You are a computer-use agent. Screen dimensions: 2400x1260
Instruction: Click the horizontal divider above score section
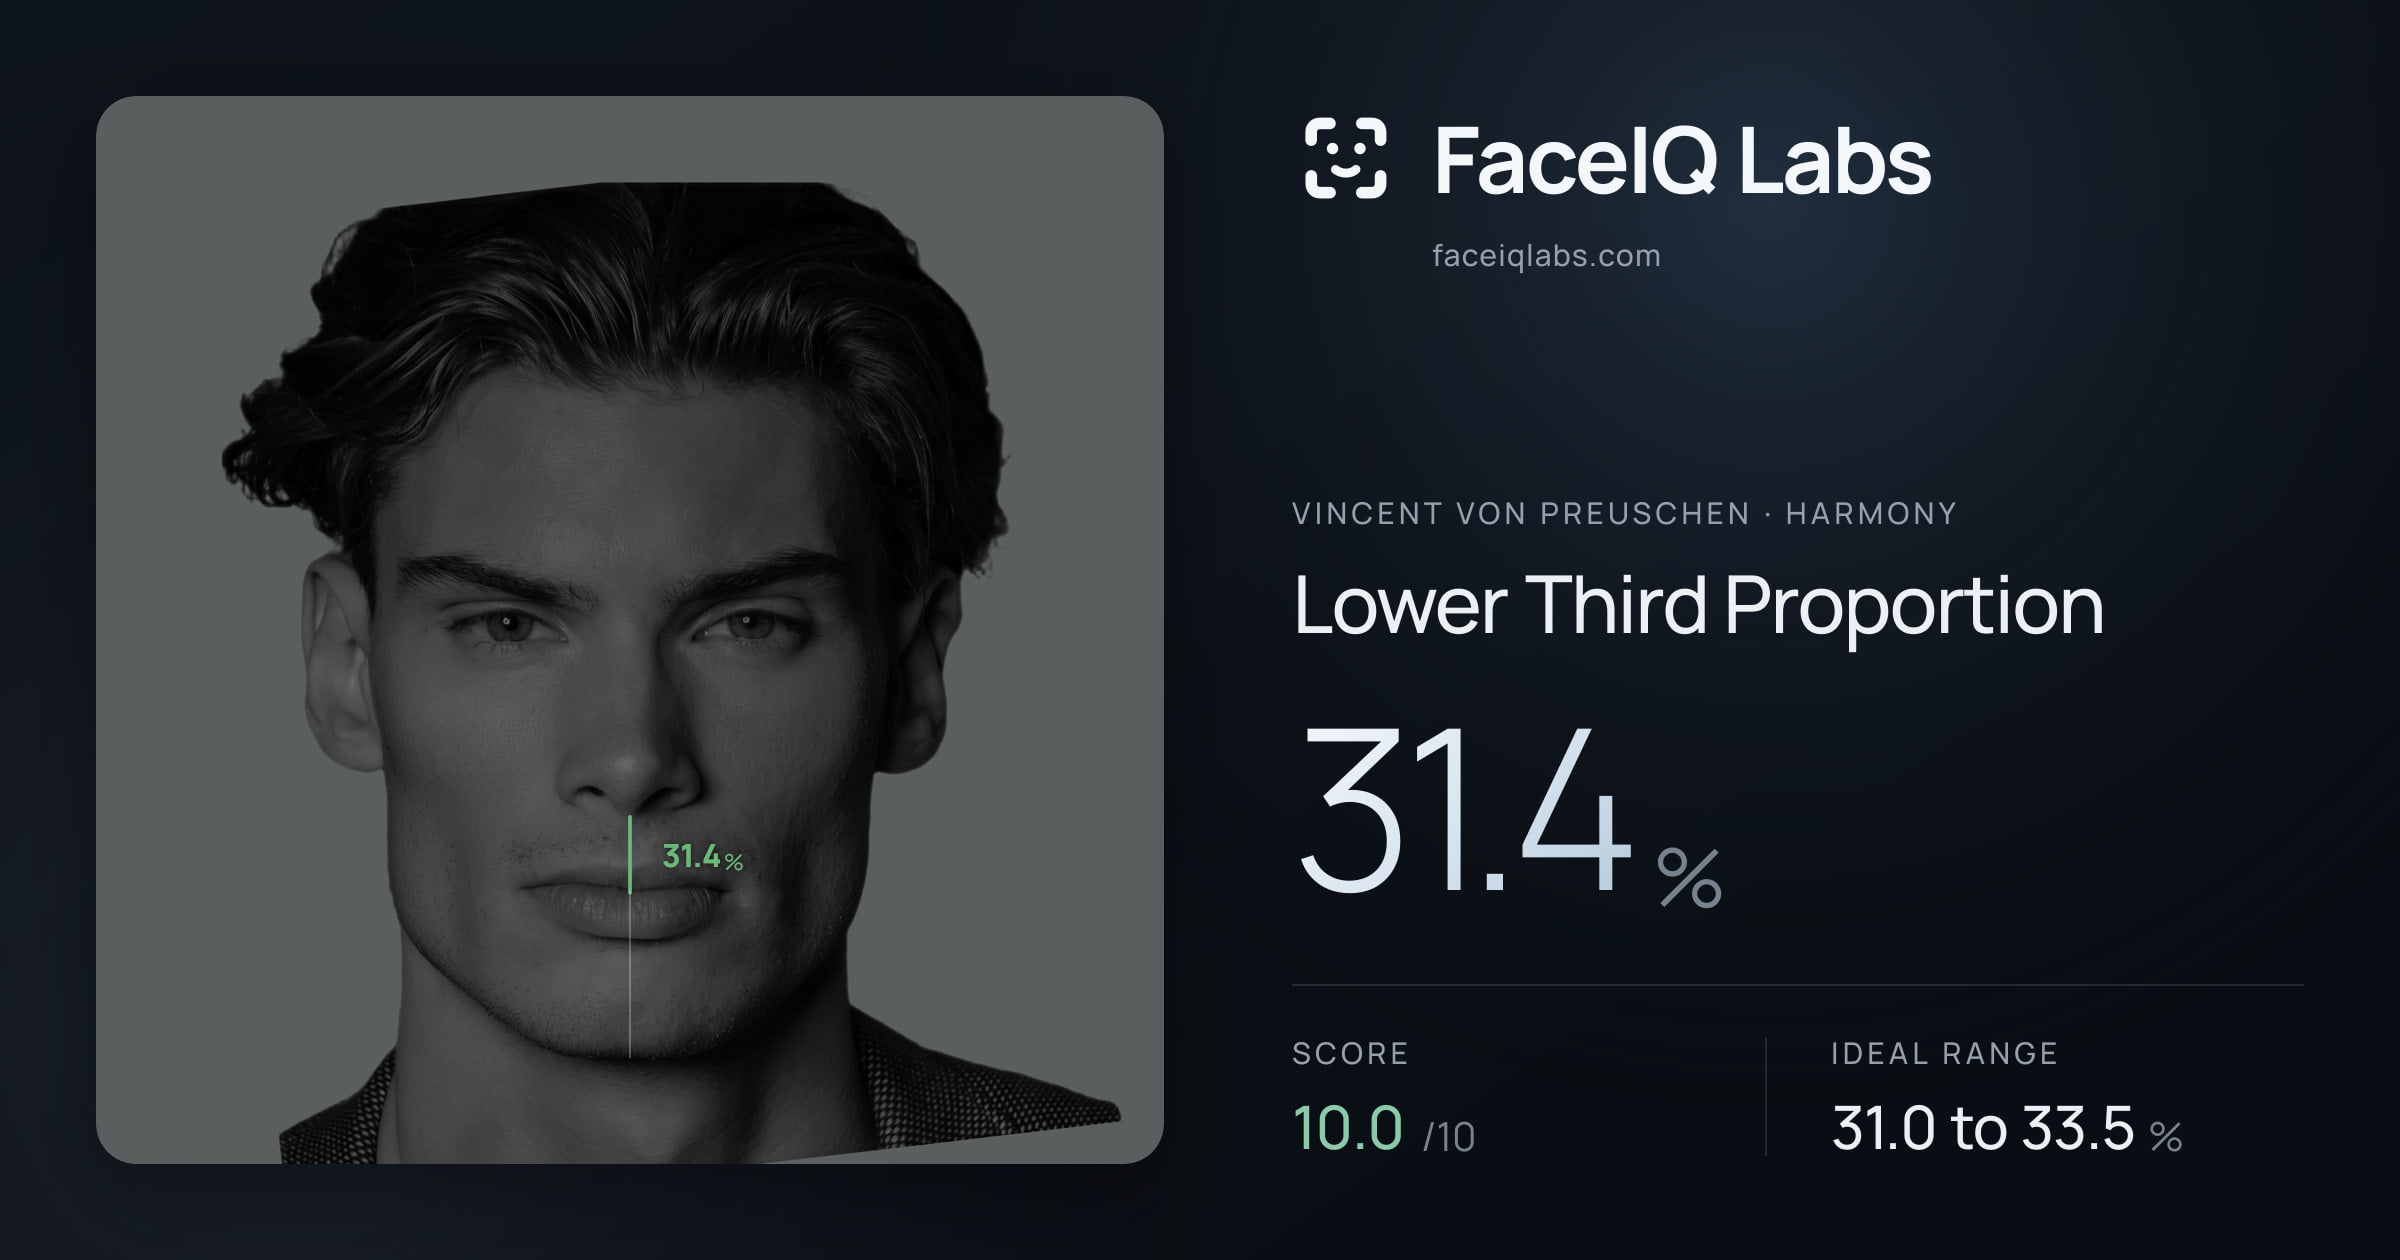pos(1798,985)
